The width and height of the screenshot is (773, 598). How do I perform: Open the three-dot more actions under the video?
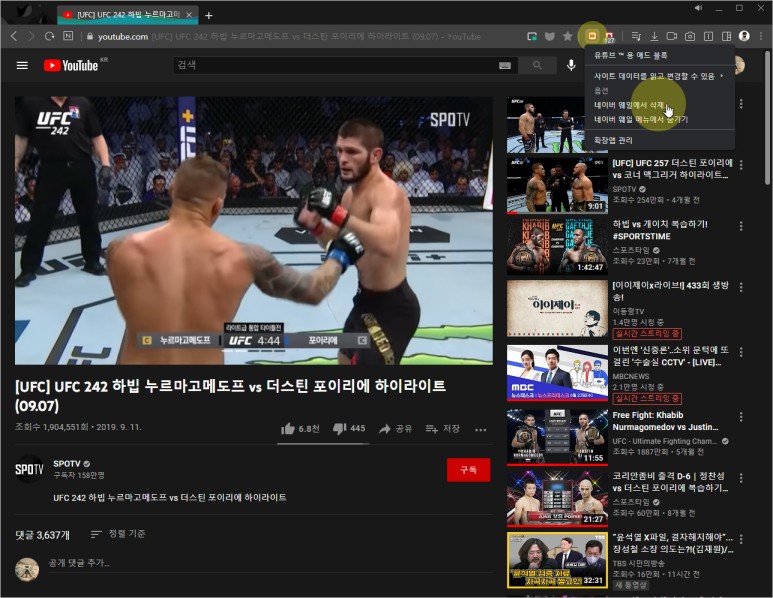(481, 429)
